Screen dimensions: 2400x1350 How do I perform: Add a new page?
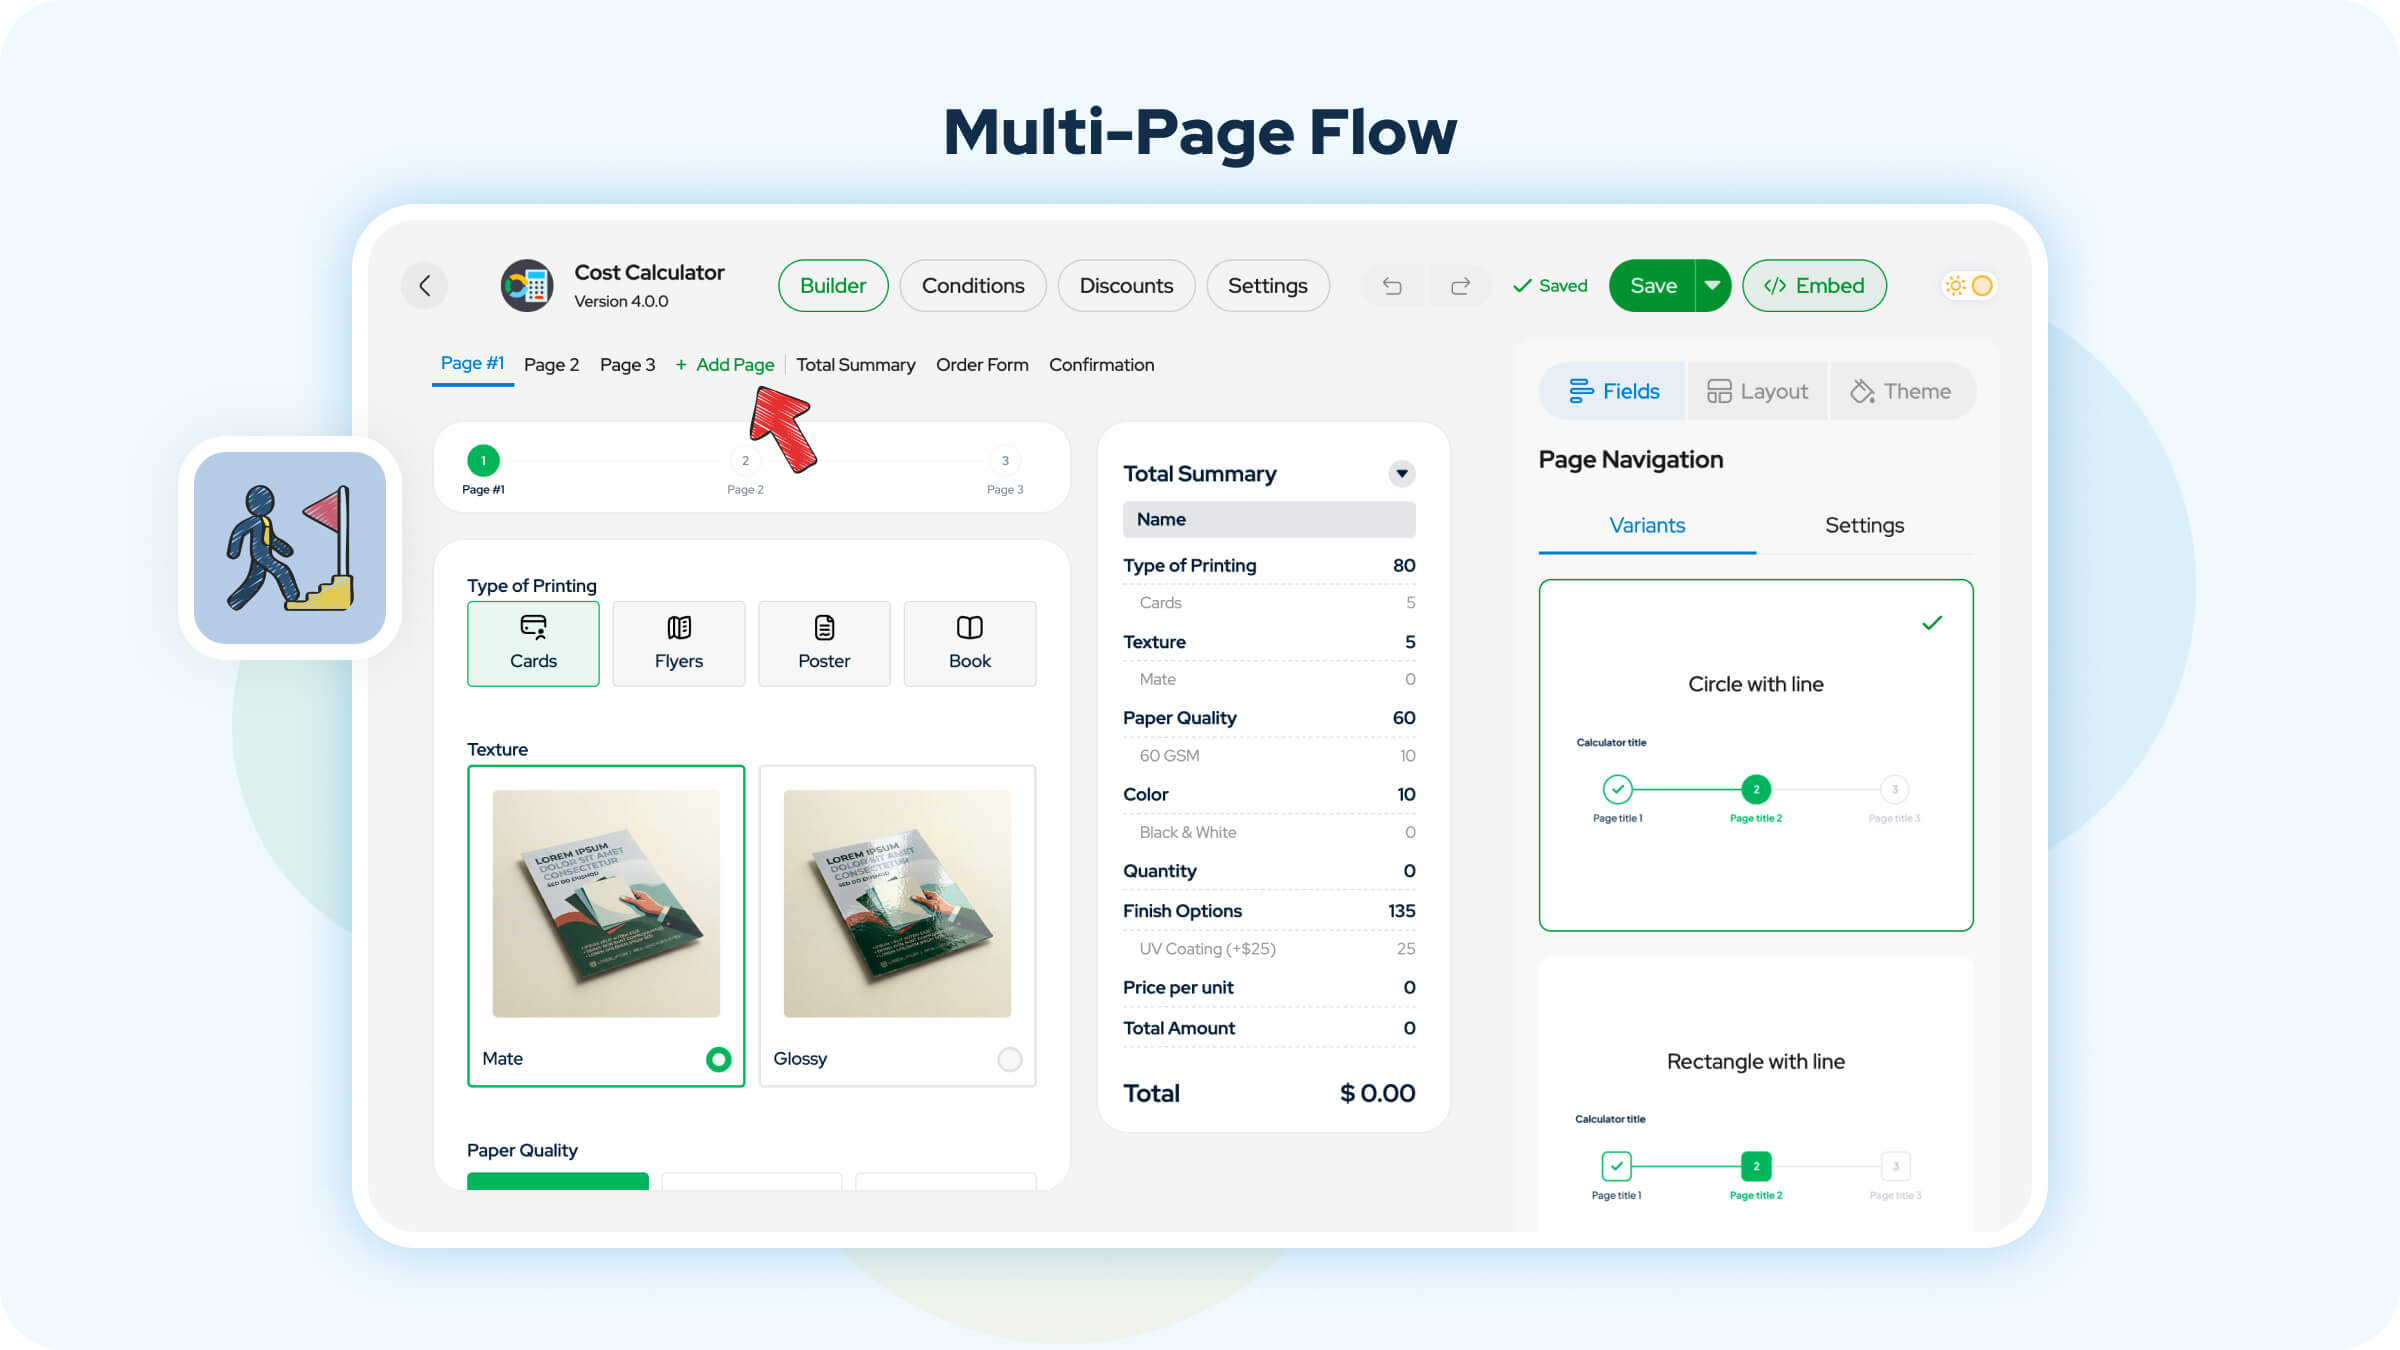point(725,365)
